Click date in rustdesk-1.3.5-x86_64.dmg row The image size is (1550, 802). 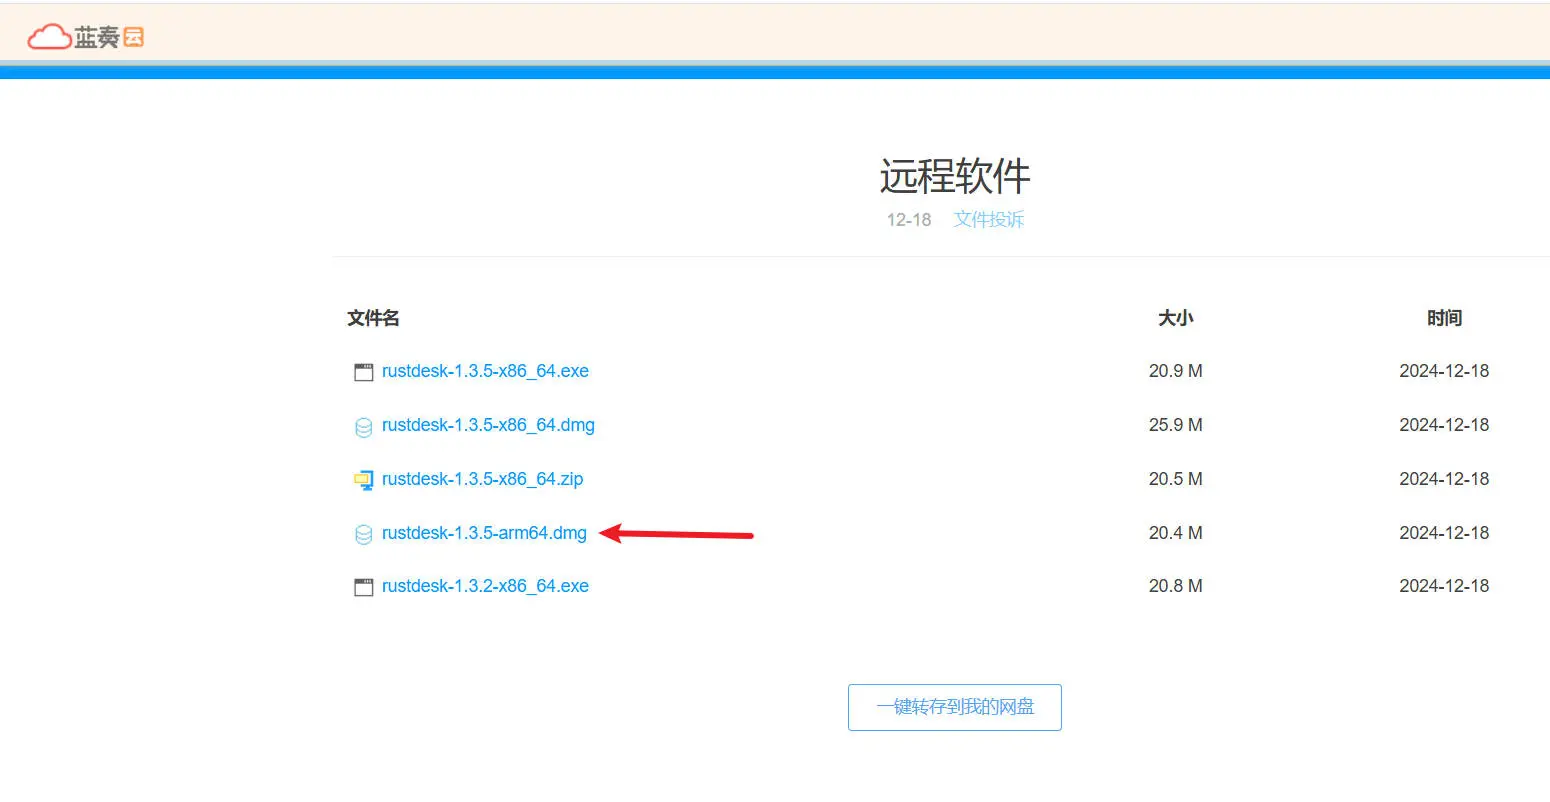point(1444,425)
